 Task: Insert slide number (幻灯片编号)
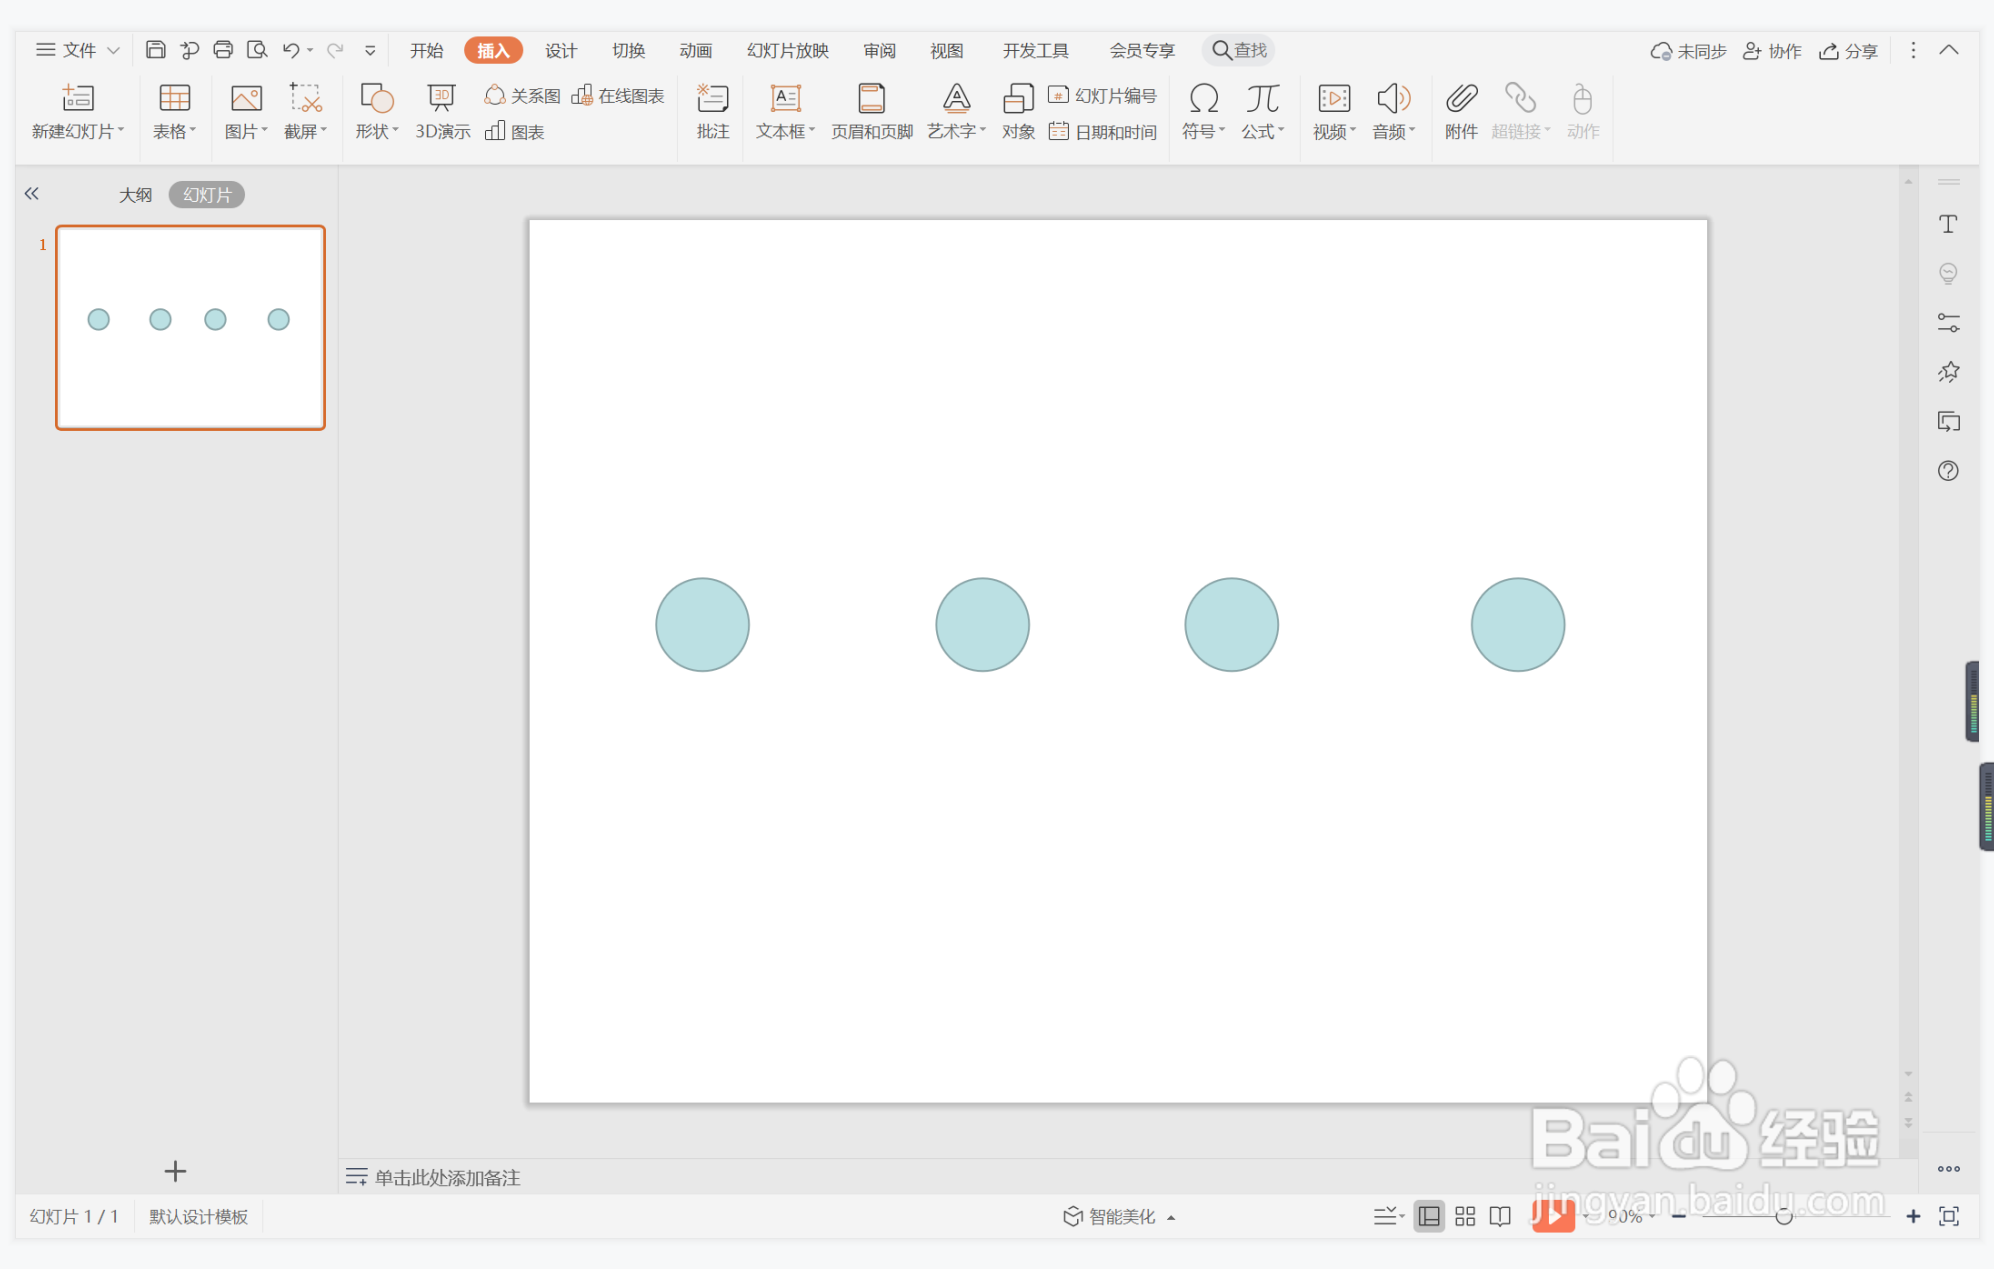point(1102,96)
